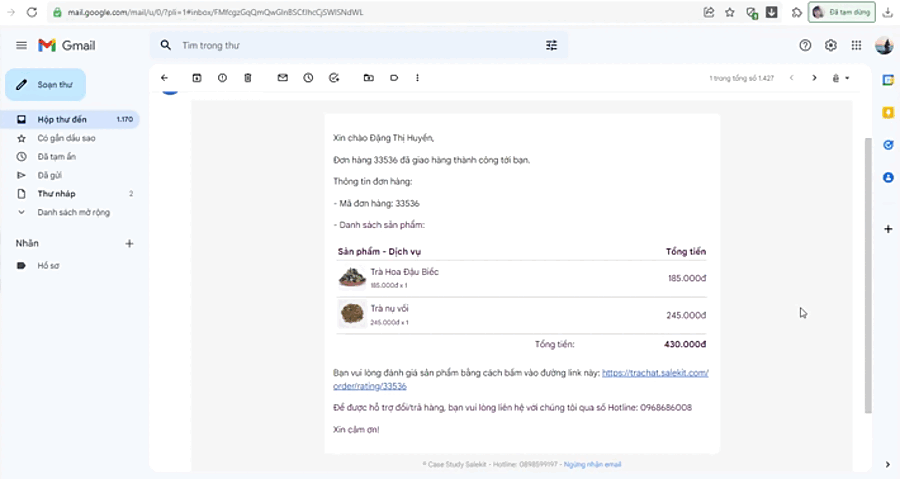Add the email to Tasks
Viewport: 900px width, 479px height.
tap(334, 78)
